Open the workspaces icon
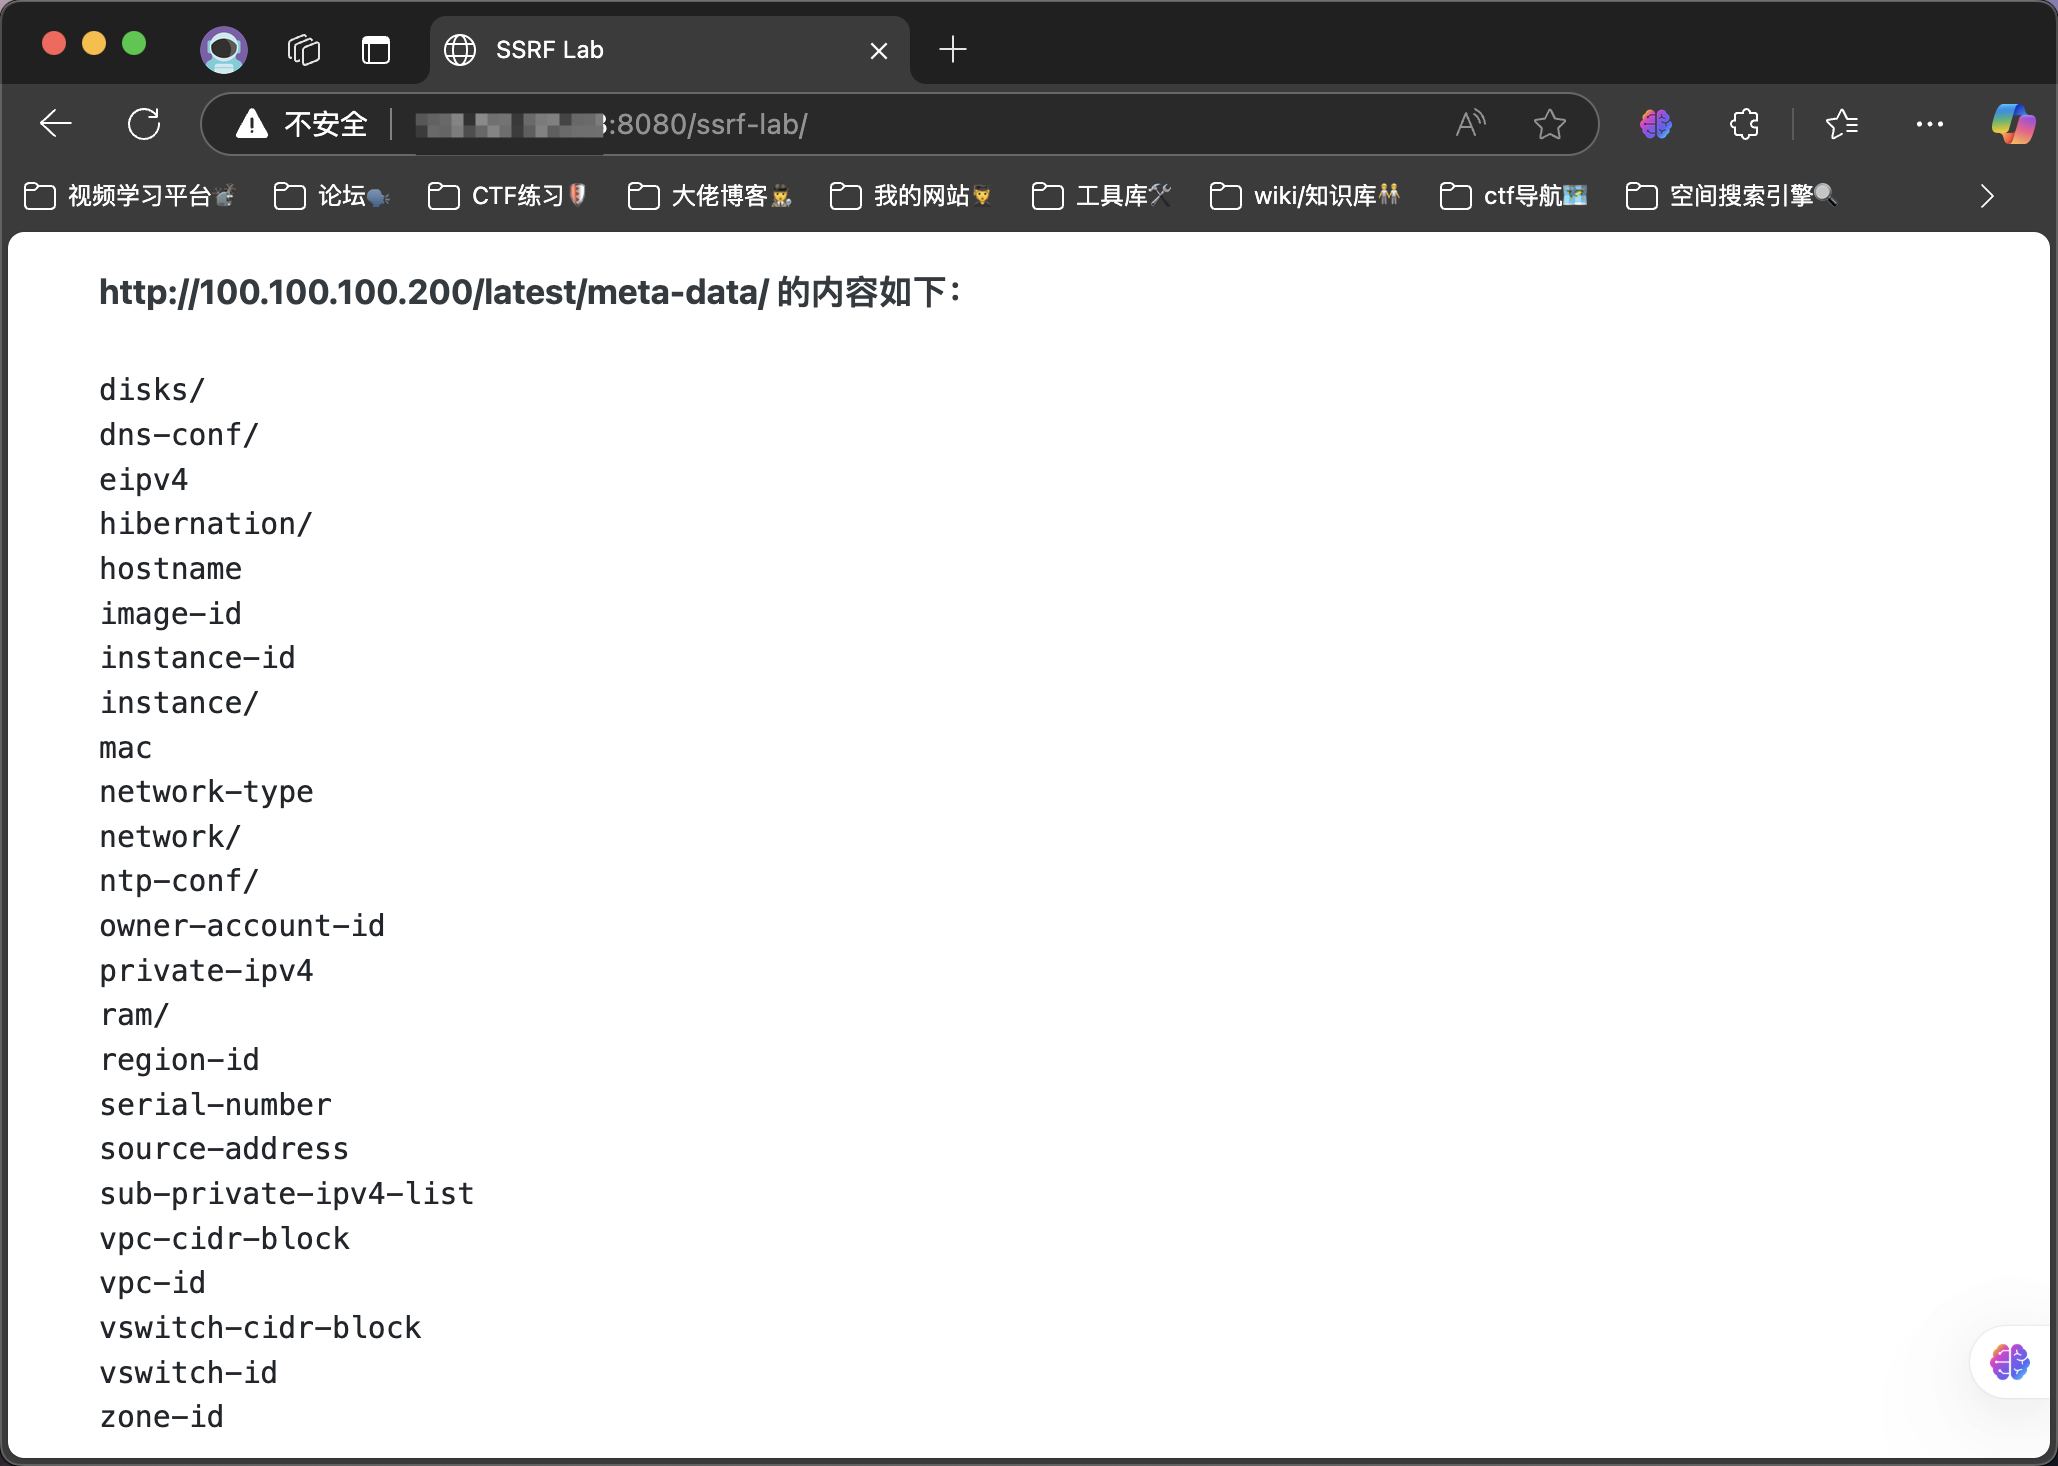The height and width of the screenshot is (1466, 2058). [303, 49]
